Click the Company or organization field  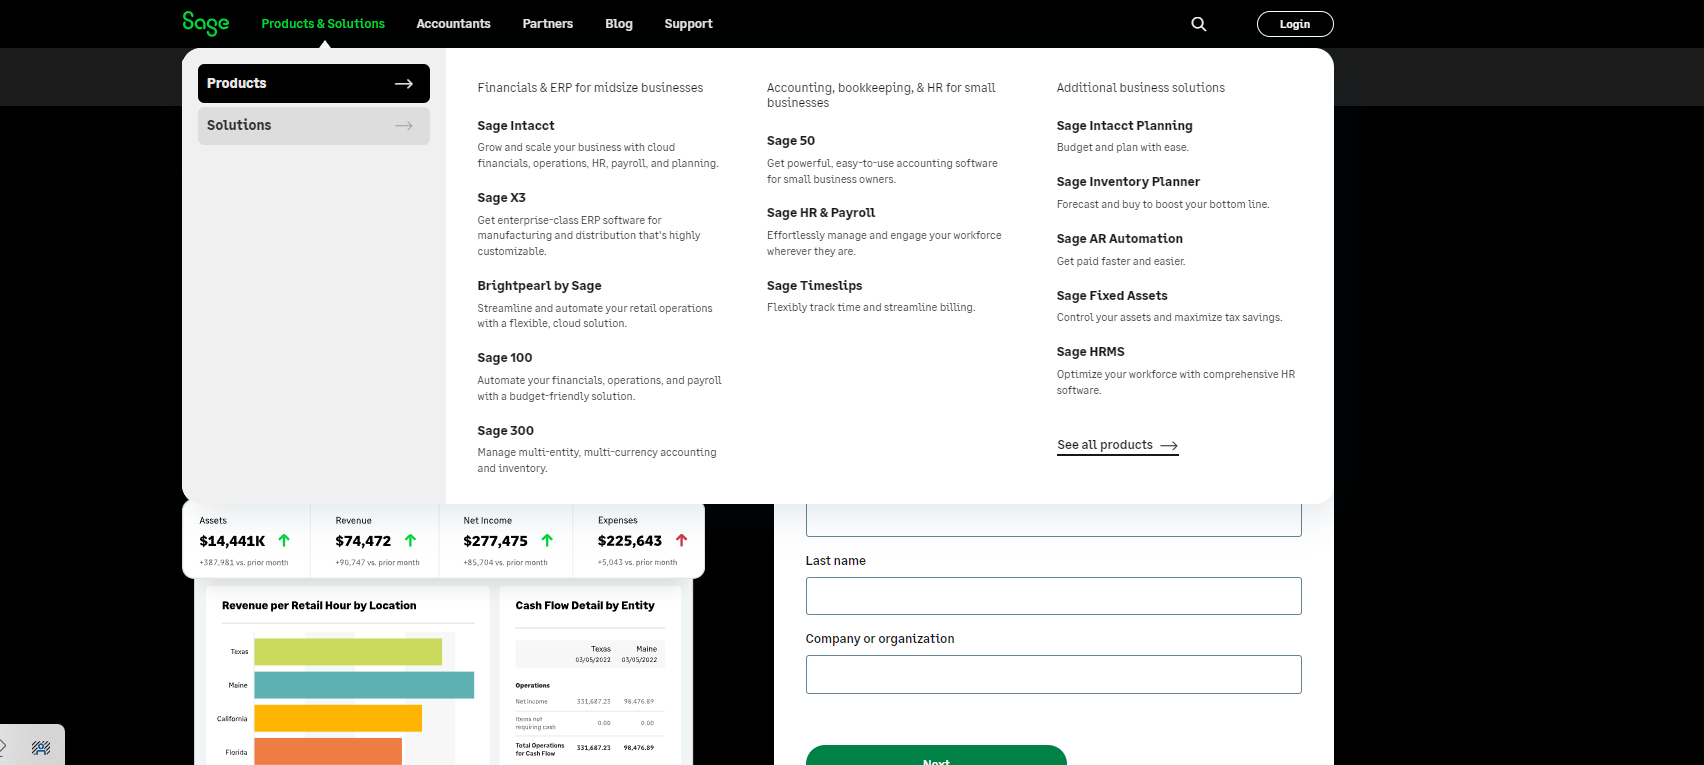[x=1054, y=674]
